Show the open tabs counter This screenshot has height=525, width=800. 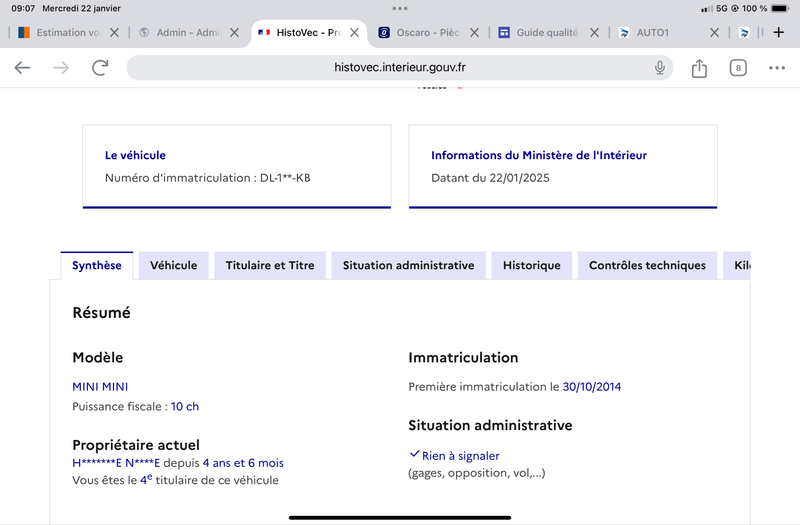pyautogui.click(x=738, y=68)
